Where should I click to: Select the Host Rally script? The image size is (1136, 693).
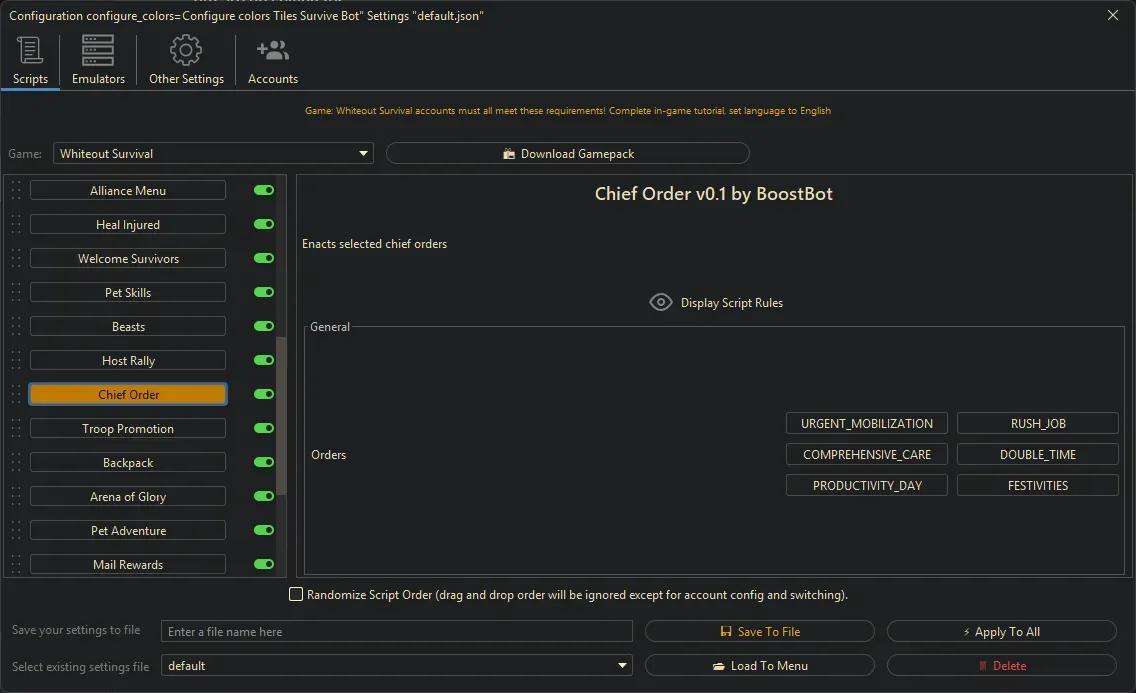pyautogui.click(x=128, y=361)
